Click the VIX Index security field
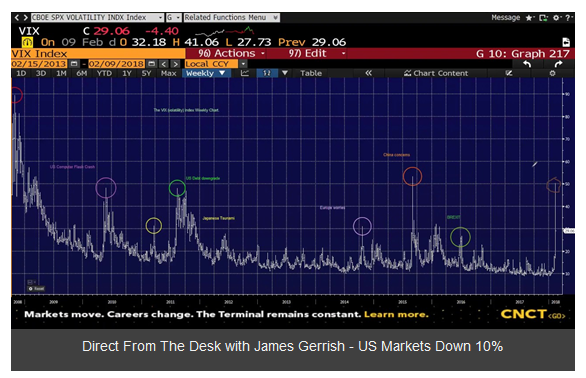The height and width of the screenshot is (378, 586). pos(98,53)
